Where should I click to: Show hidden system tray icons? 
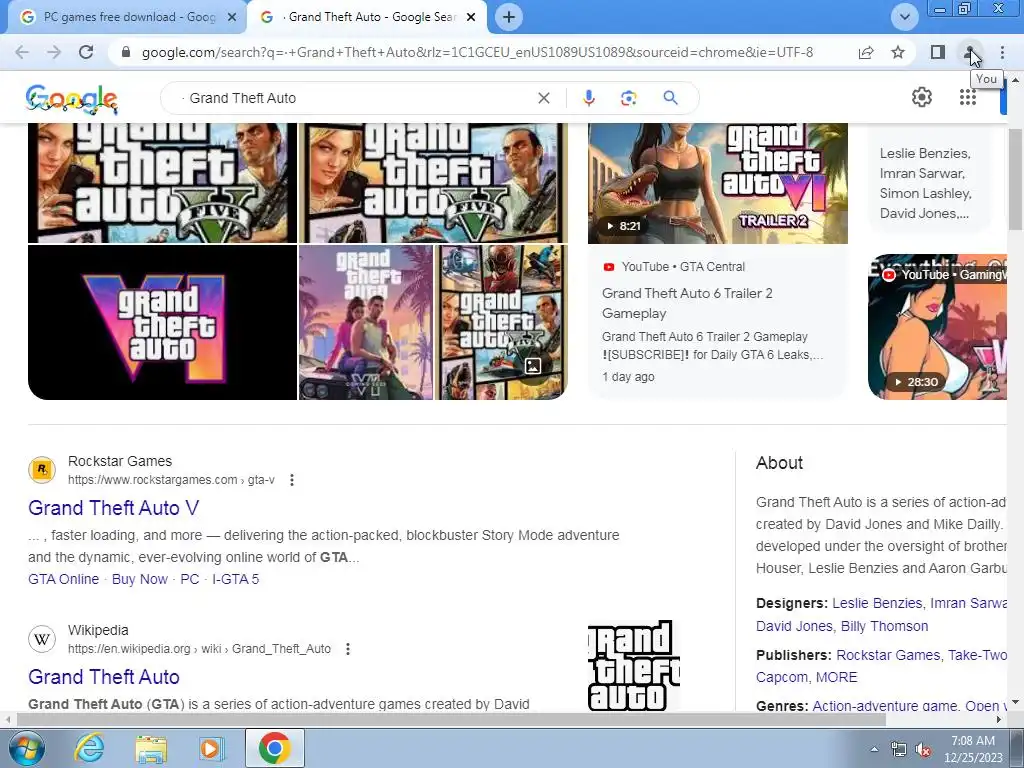click(874, 750)
